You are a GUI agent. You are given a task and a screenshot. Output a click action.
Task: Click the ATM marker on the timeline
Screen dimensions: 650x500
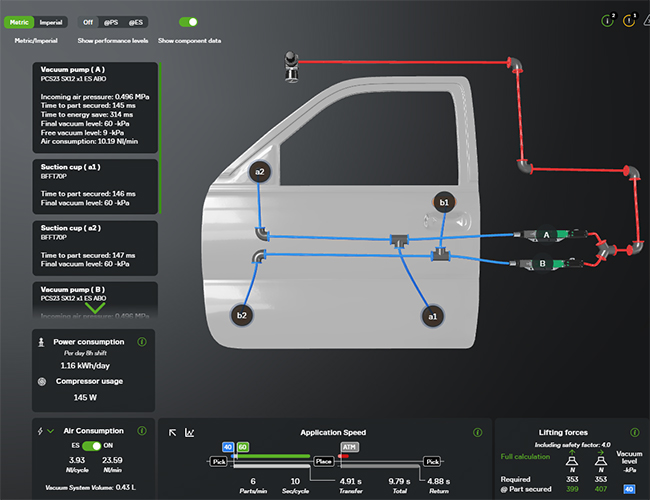pos(349,447)
